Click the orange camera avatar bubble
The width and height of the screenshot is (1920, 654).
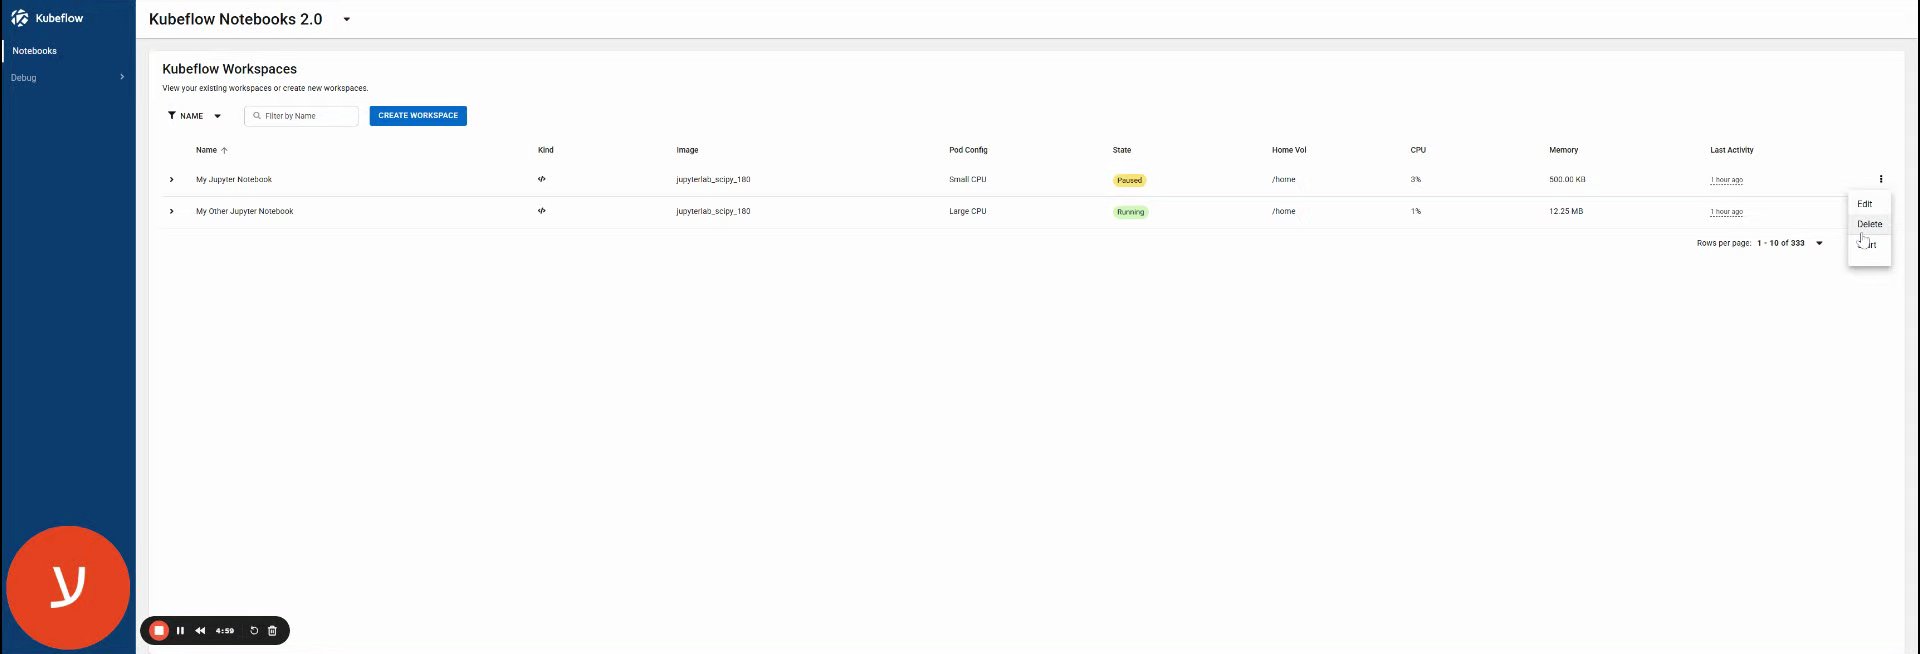pos(68,588)
